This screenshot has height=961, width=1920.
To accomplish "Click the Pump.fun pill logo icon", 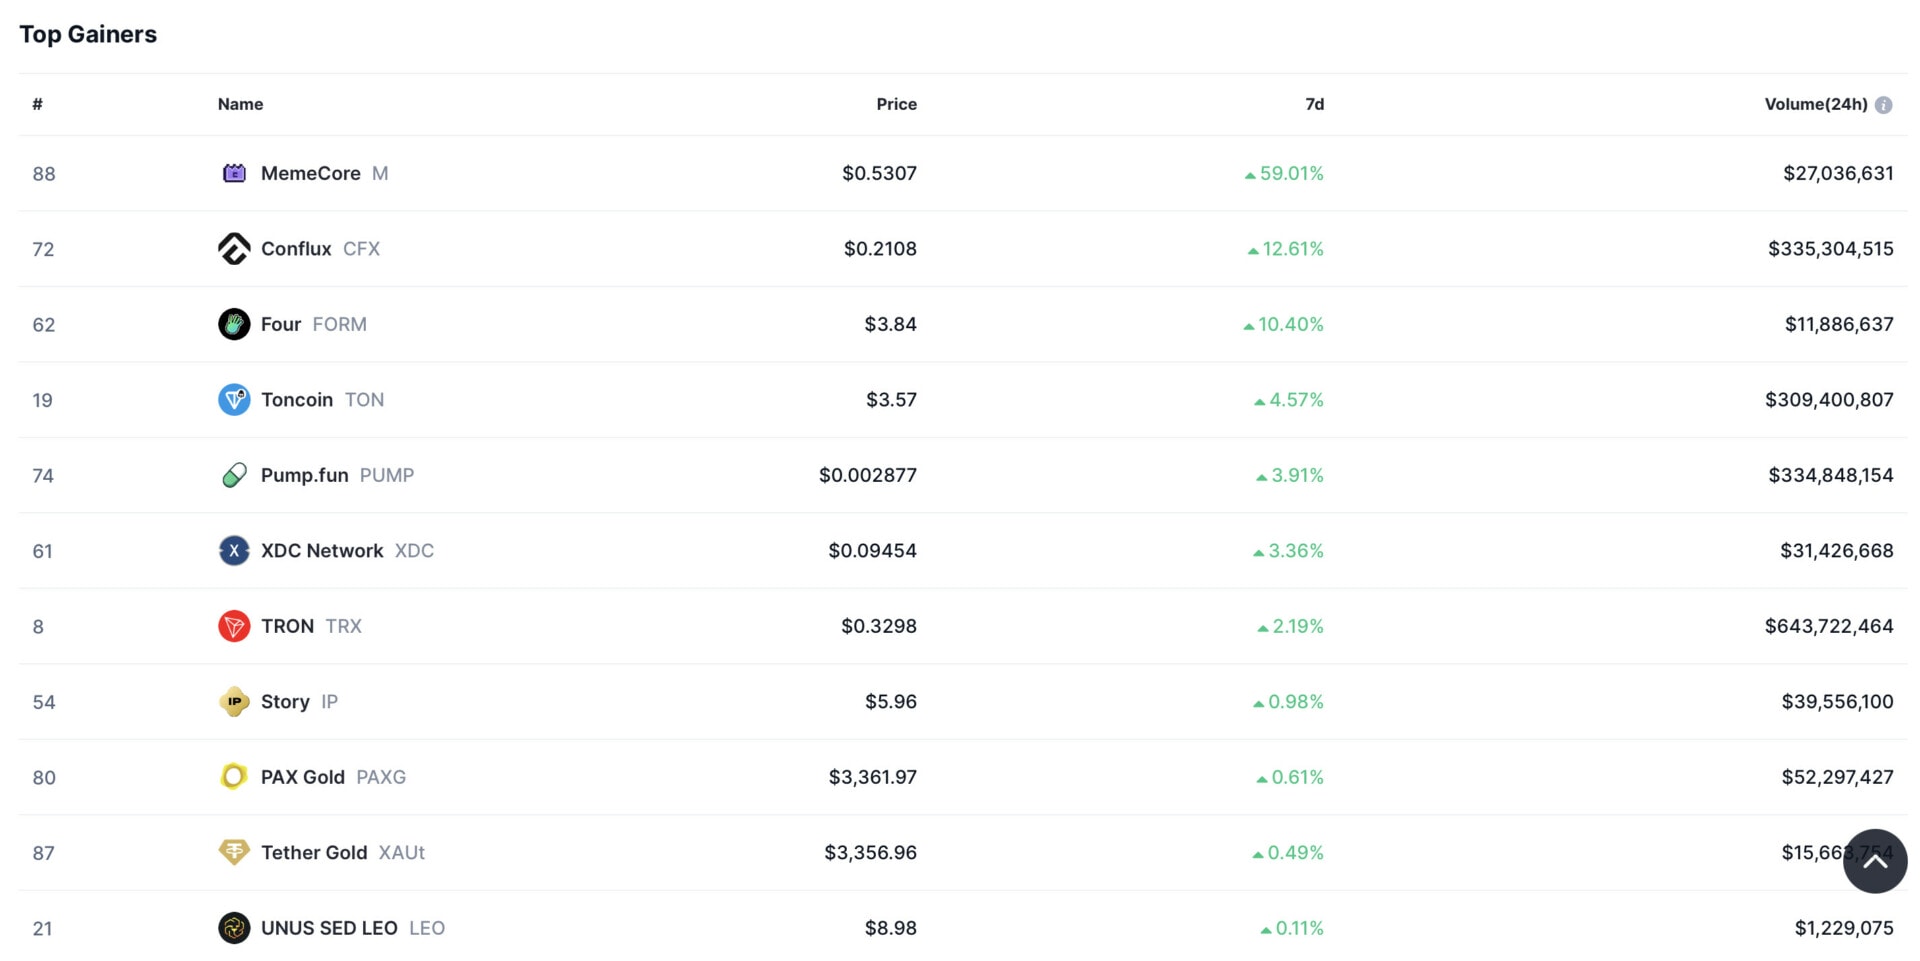I will pyautogui.click(x=234, y=475).
